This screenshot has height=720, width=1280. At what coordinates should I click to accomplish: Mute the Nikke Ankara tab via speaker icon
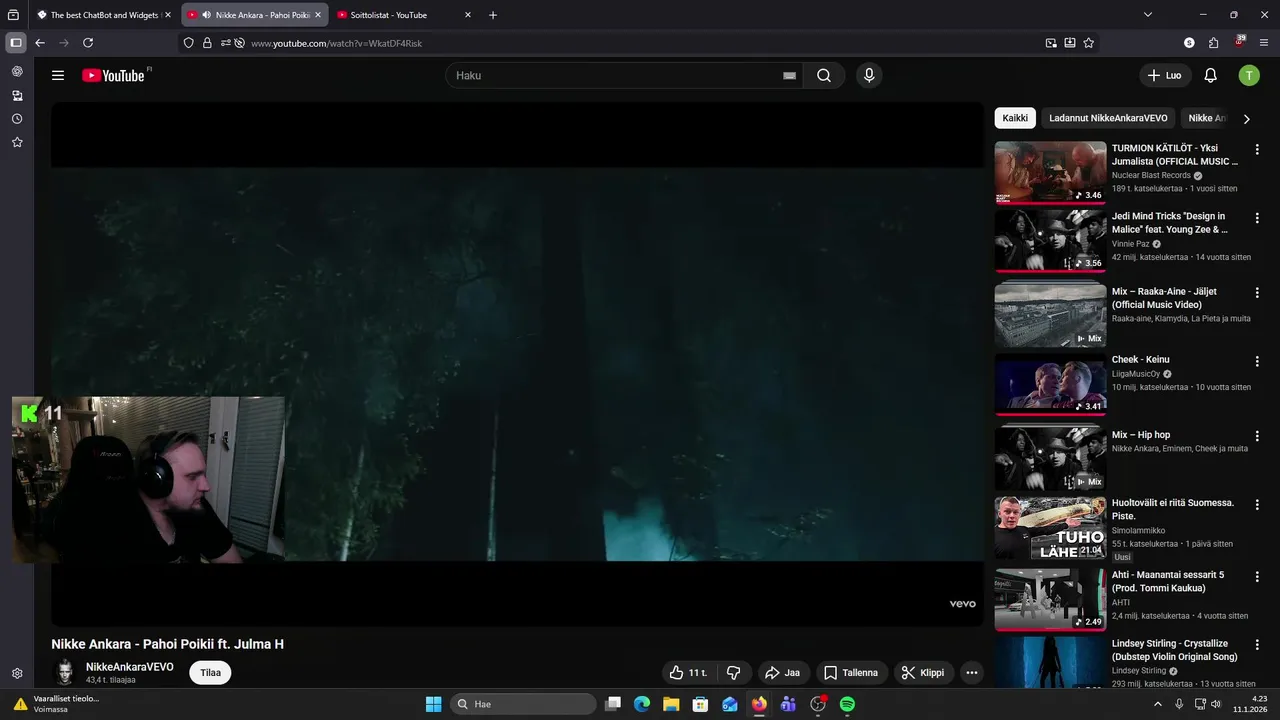[x=206, y=15]
